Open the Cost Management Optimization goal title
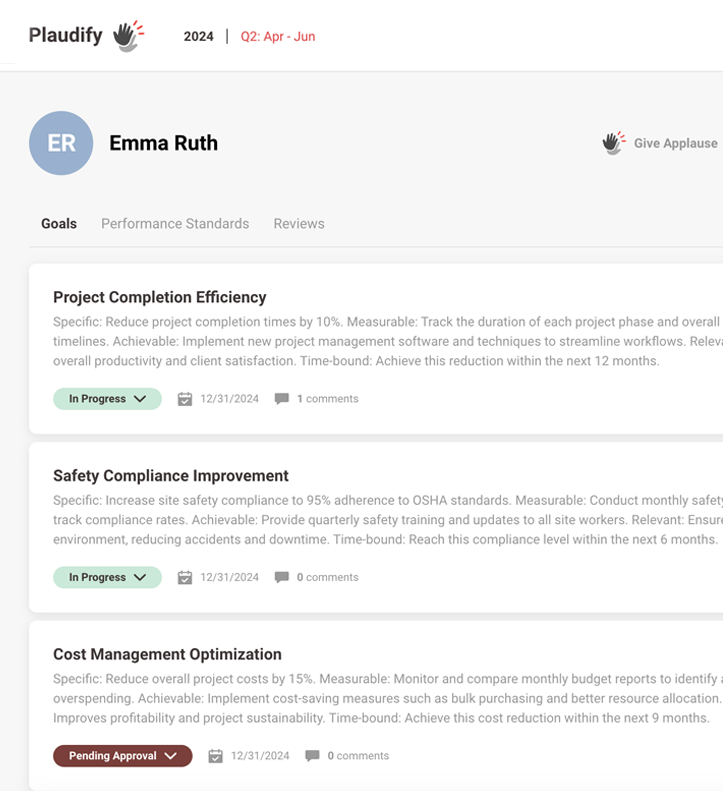 [168, 654]
